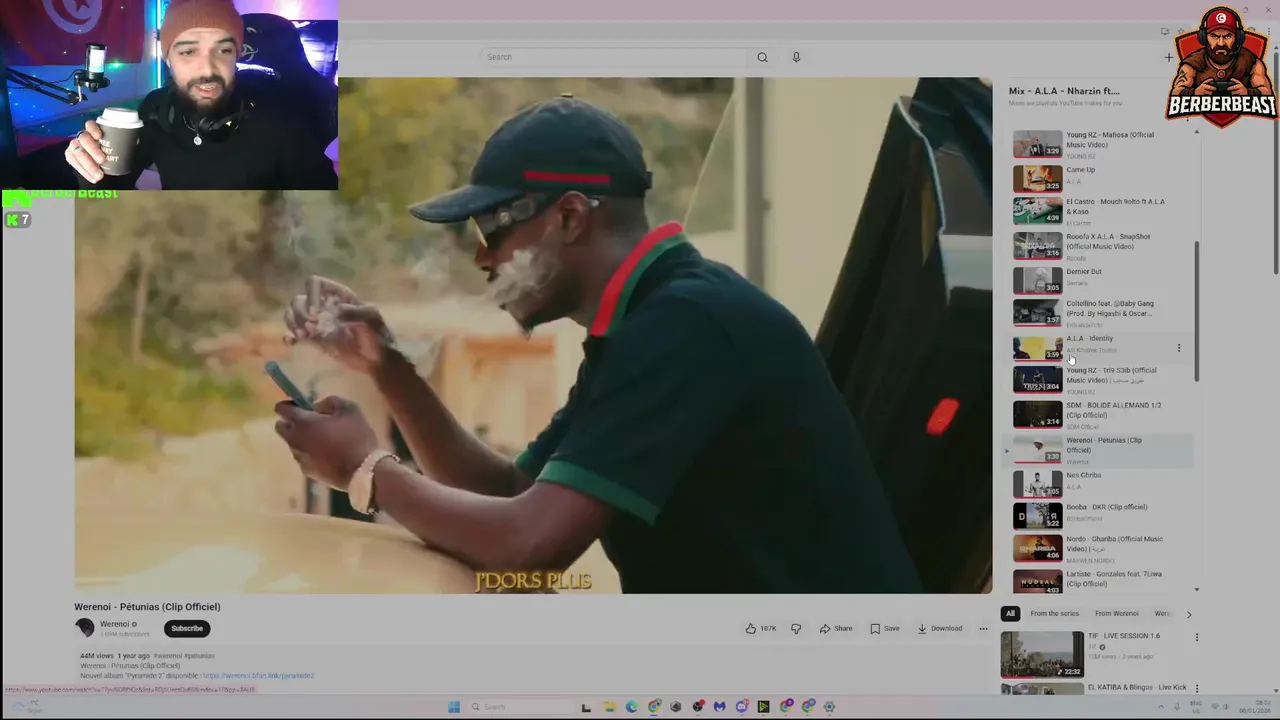Play SDM - BOLIDE ALLEMAND 1/2 thumbnail
The width and height of the screenshot is (1280, 720).
coord(1037,414)
